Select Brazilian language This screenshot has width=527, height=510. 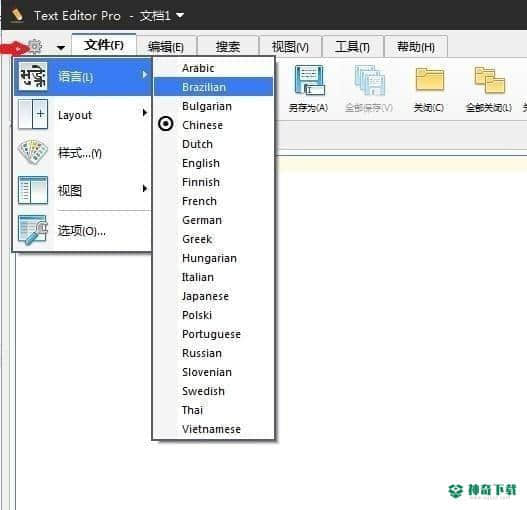tap(213, 87)
